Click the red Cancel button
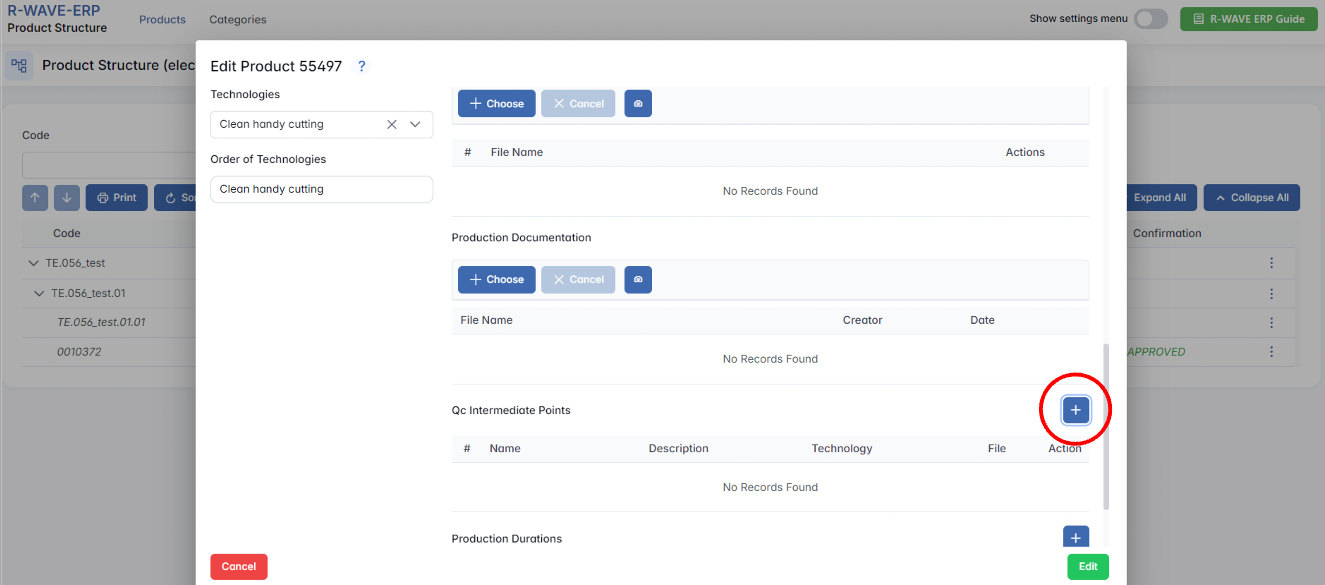 pyautogui.click(x=238, y=567)
